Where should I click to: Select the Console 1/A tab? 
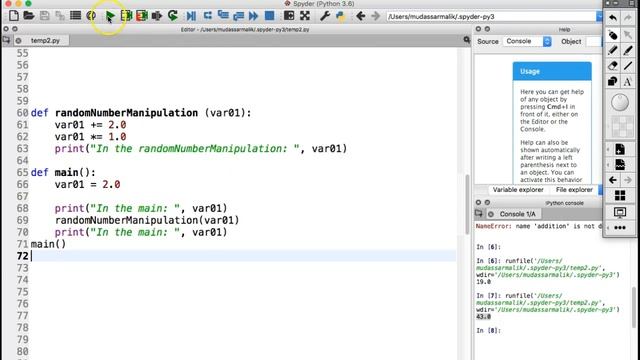(x=518, y=214)
